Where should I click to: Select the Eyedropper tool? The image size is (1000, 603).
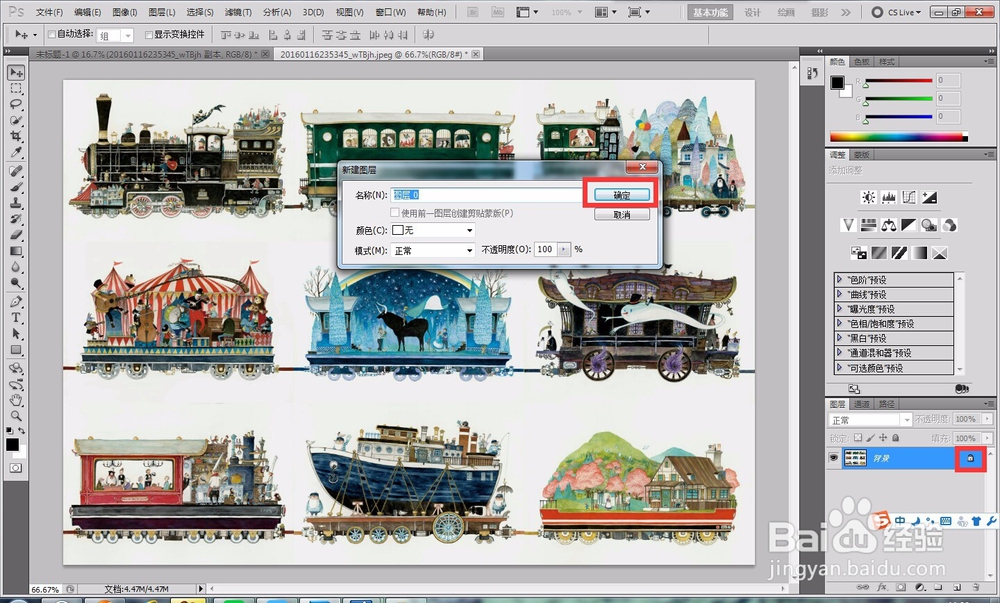point(16,152)
